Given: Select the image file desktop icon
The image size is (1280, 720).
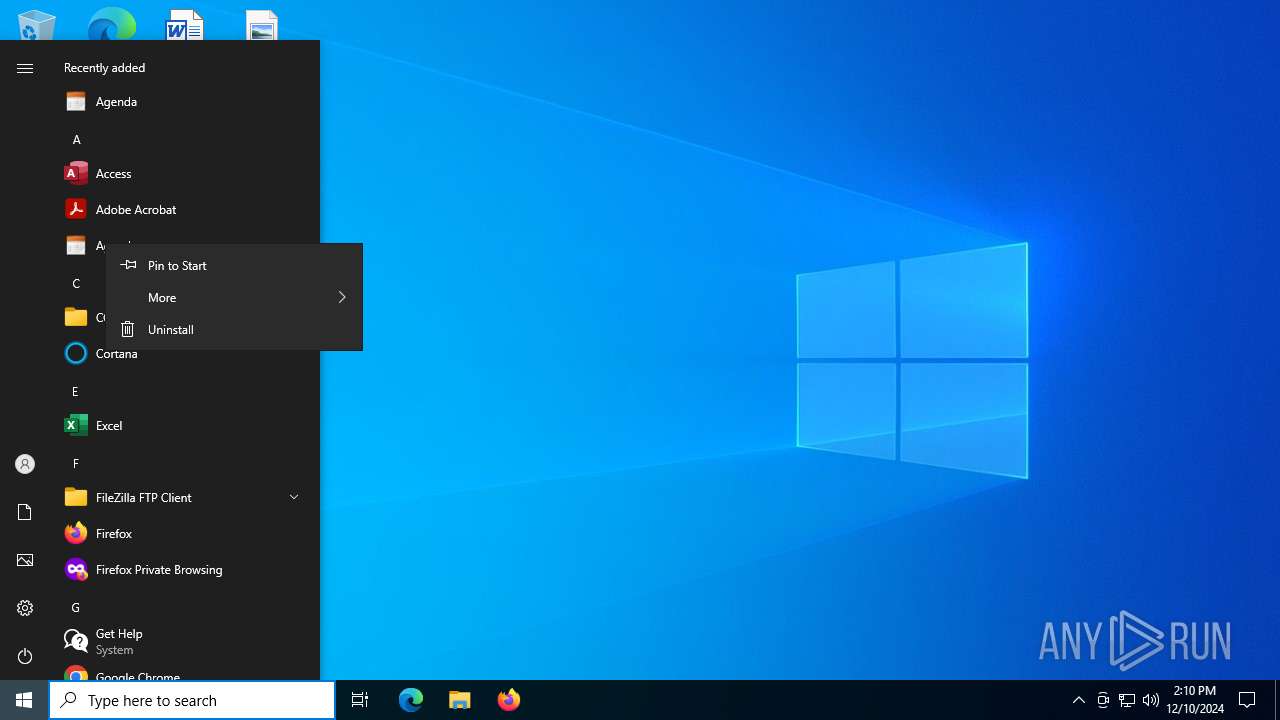Looking at the screenshot, I should (261, 25).
